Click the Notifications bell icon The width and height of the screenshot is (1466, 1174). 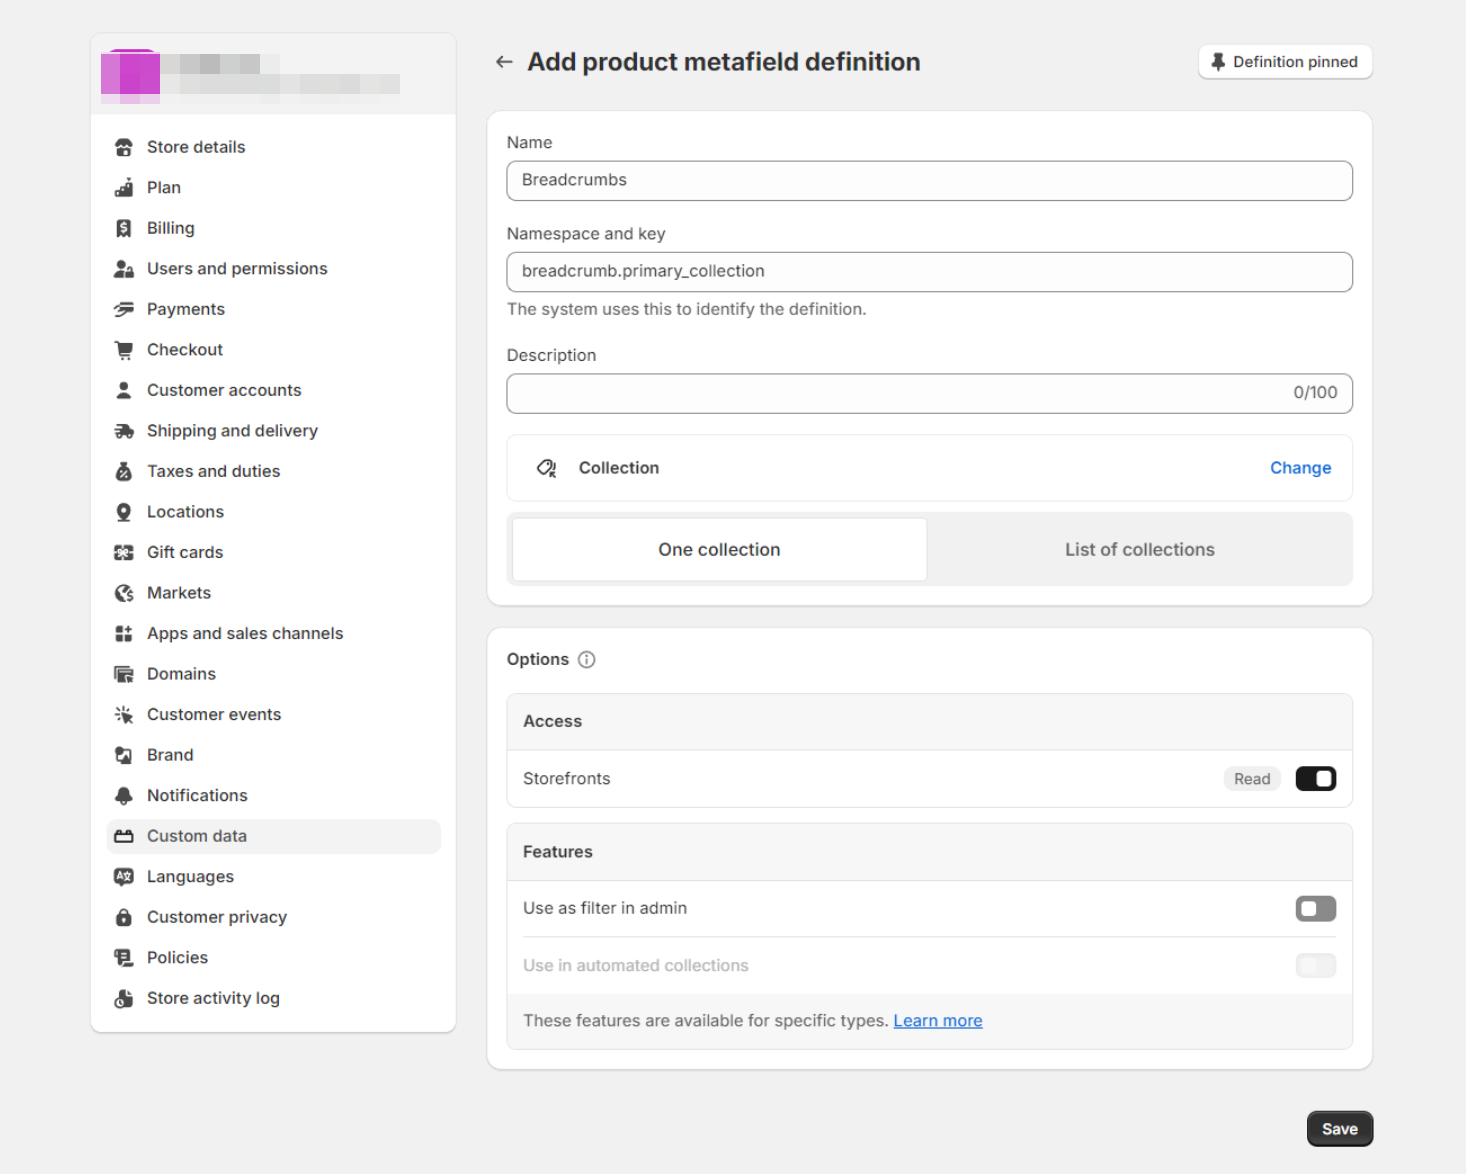pyautogui.click(x=124, y=795)
